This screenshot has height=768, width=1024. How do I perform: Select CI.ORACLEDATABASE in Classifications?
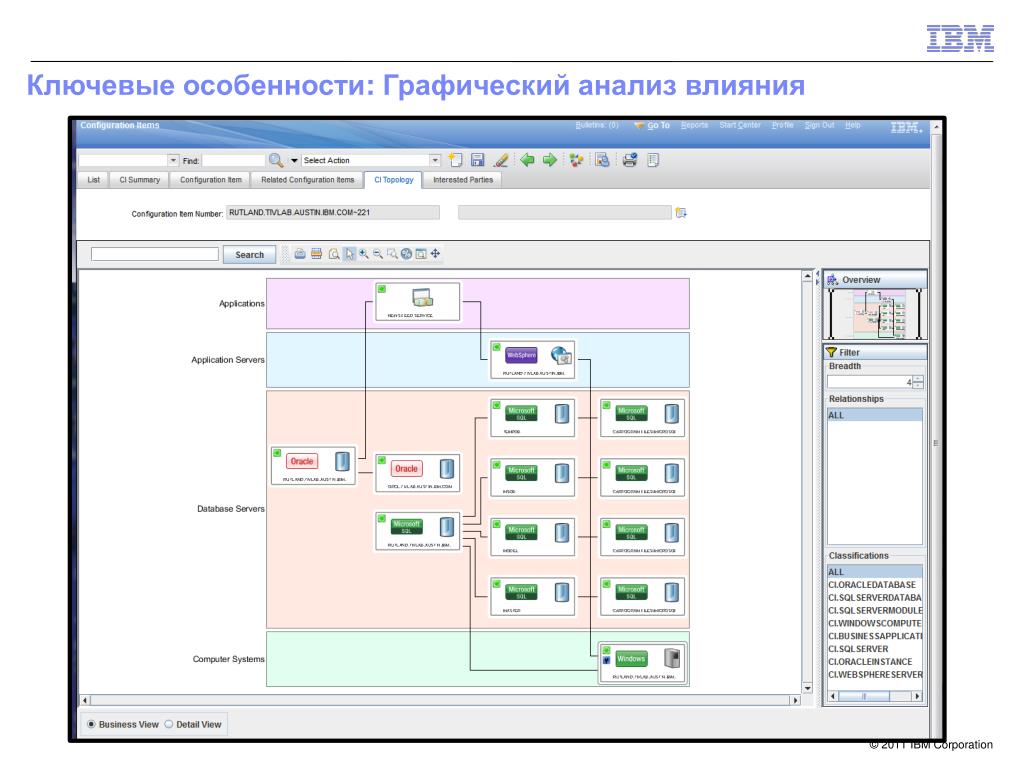pyautogui.click(x=874, y=584)
